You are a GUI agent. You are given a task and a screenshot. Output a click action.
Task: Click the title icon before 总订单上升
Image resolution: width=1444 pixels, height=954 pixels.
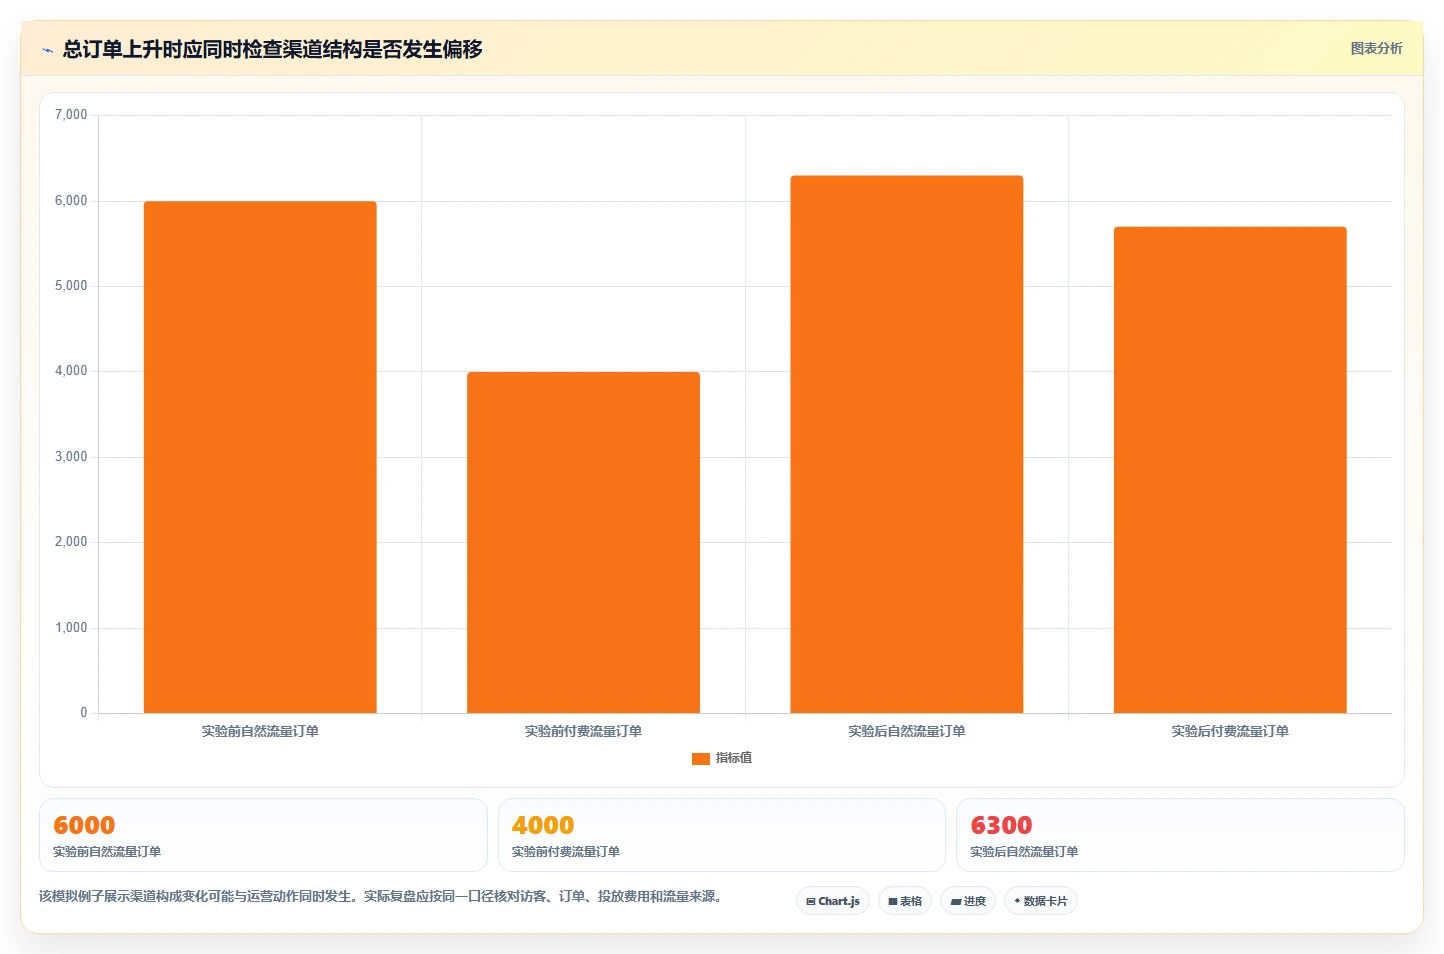coord(47,50)
